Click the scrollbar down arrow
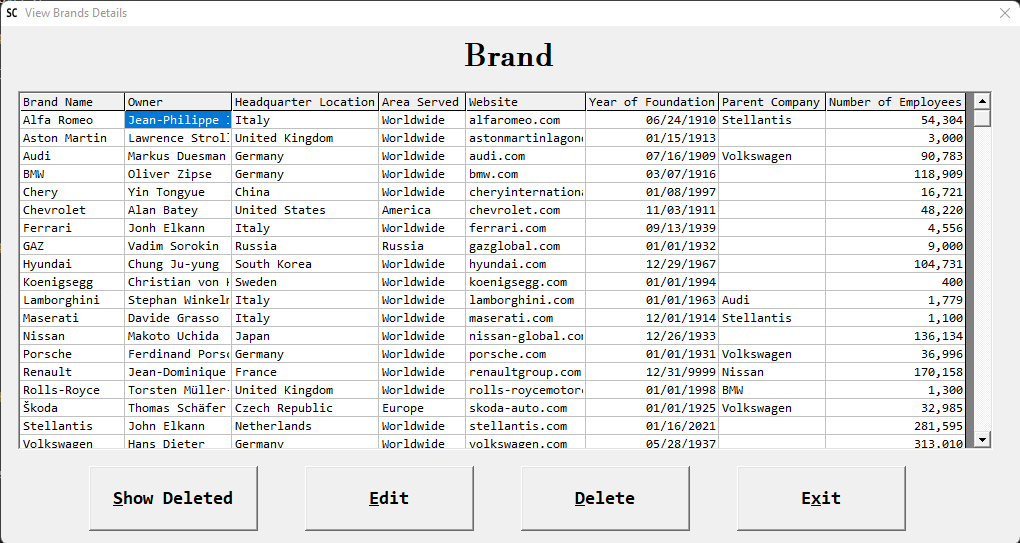Screen dimensions: 1020x543 [982, 440]
